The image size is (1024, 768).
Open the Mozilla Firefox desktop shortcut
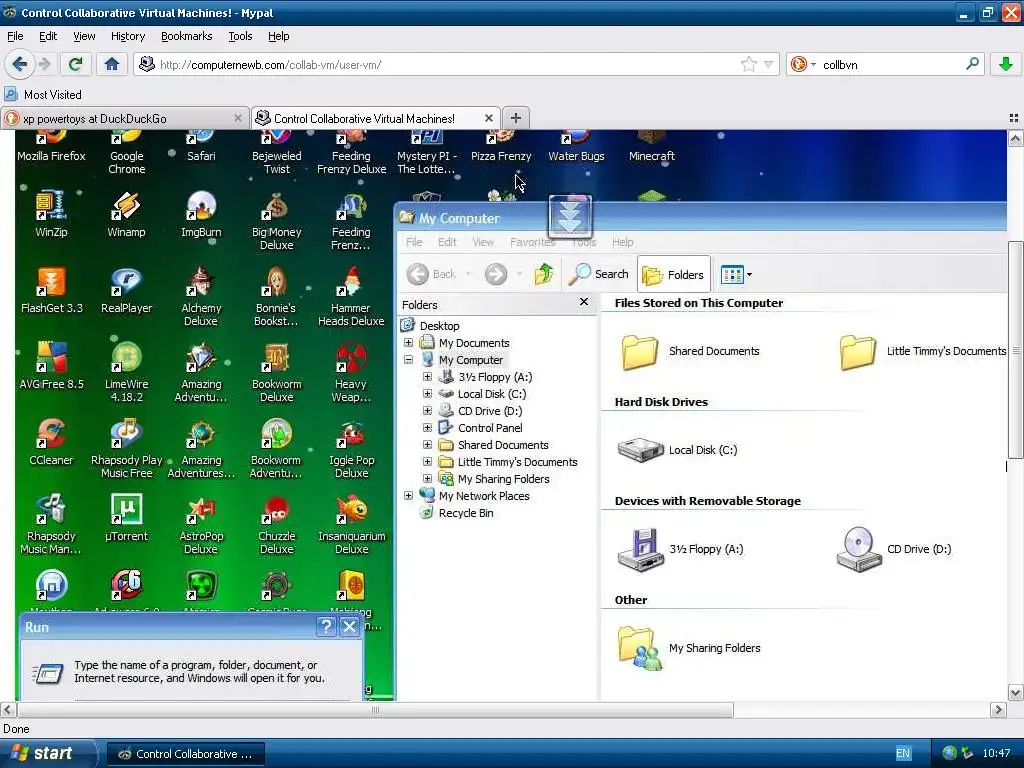tap(51, 148)
